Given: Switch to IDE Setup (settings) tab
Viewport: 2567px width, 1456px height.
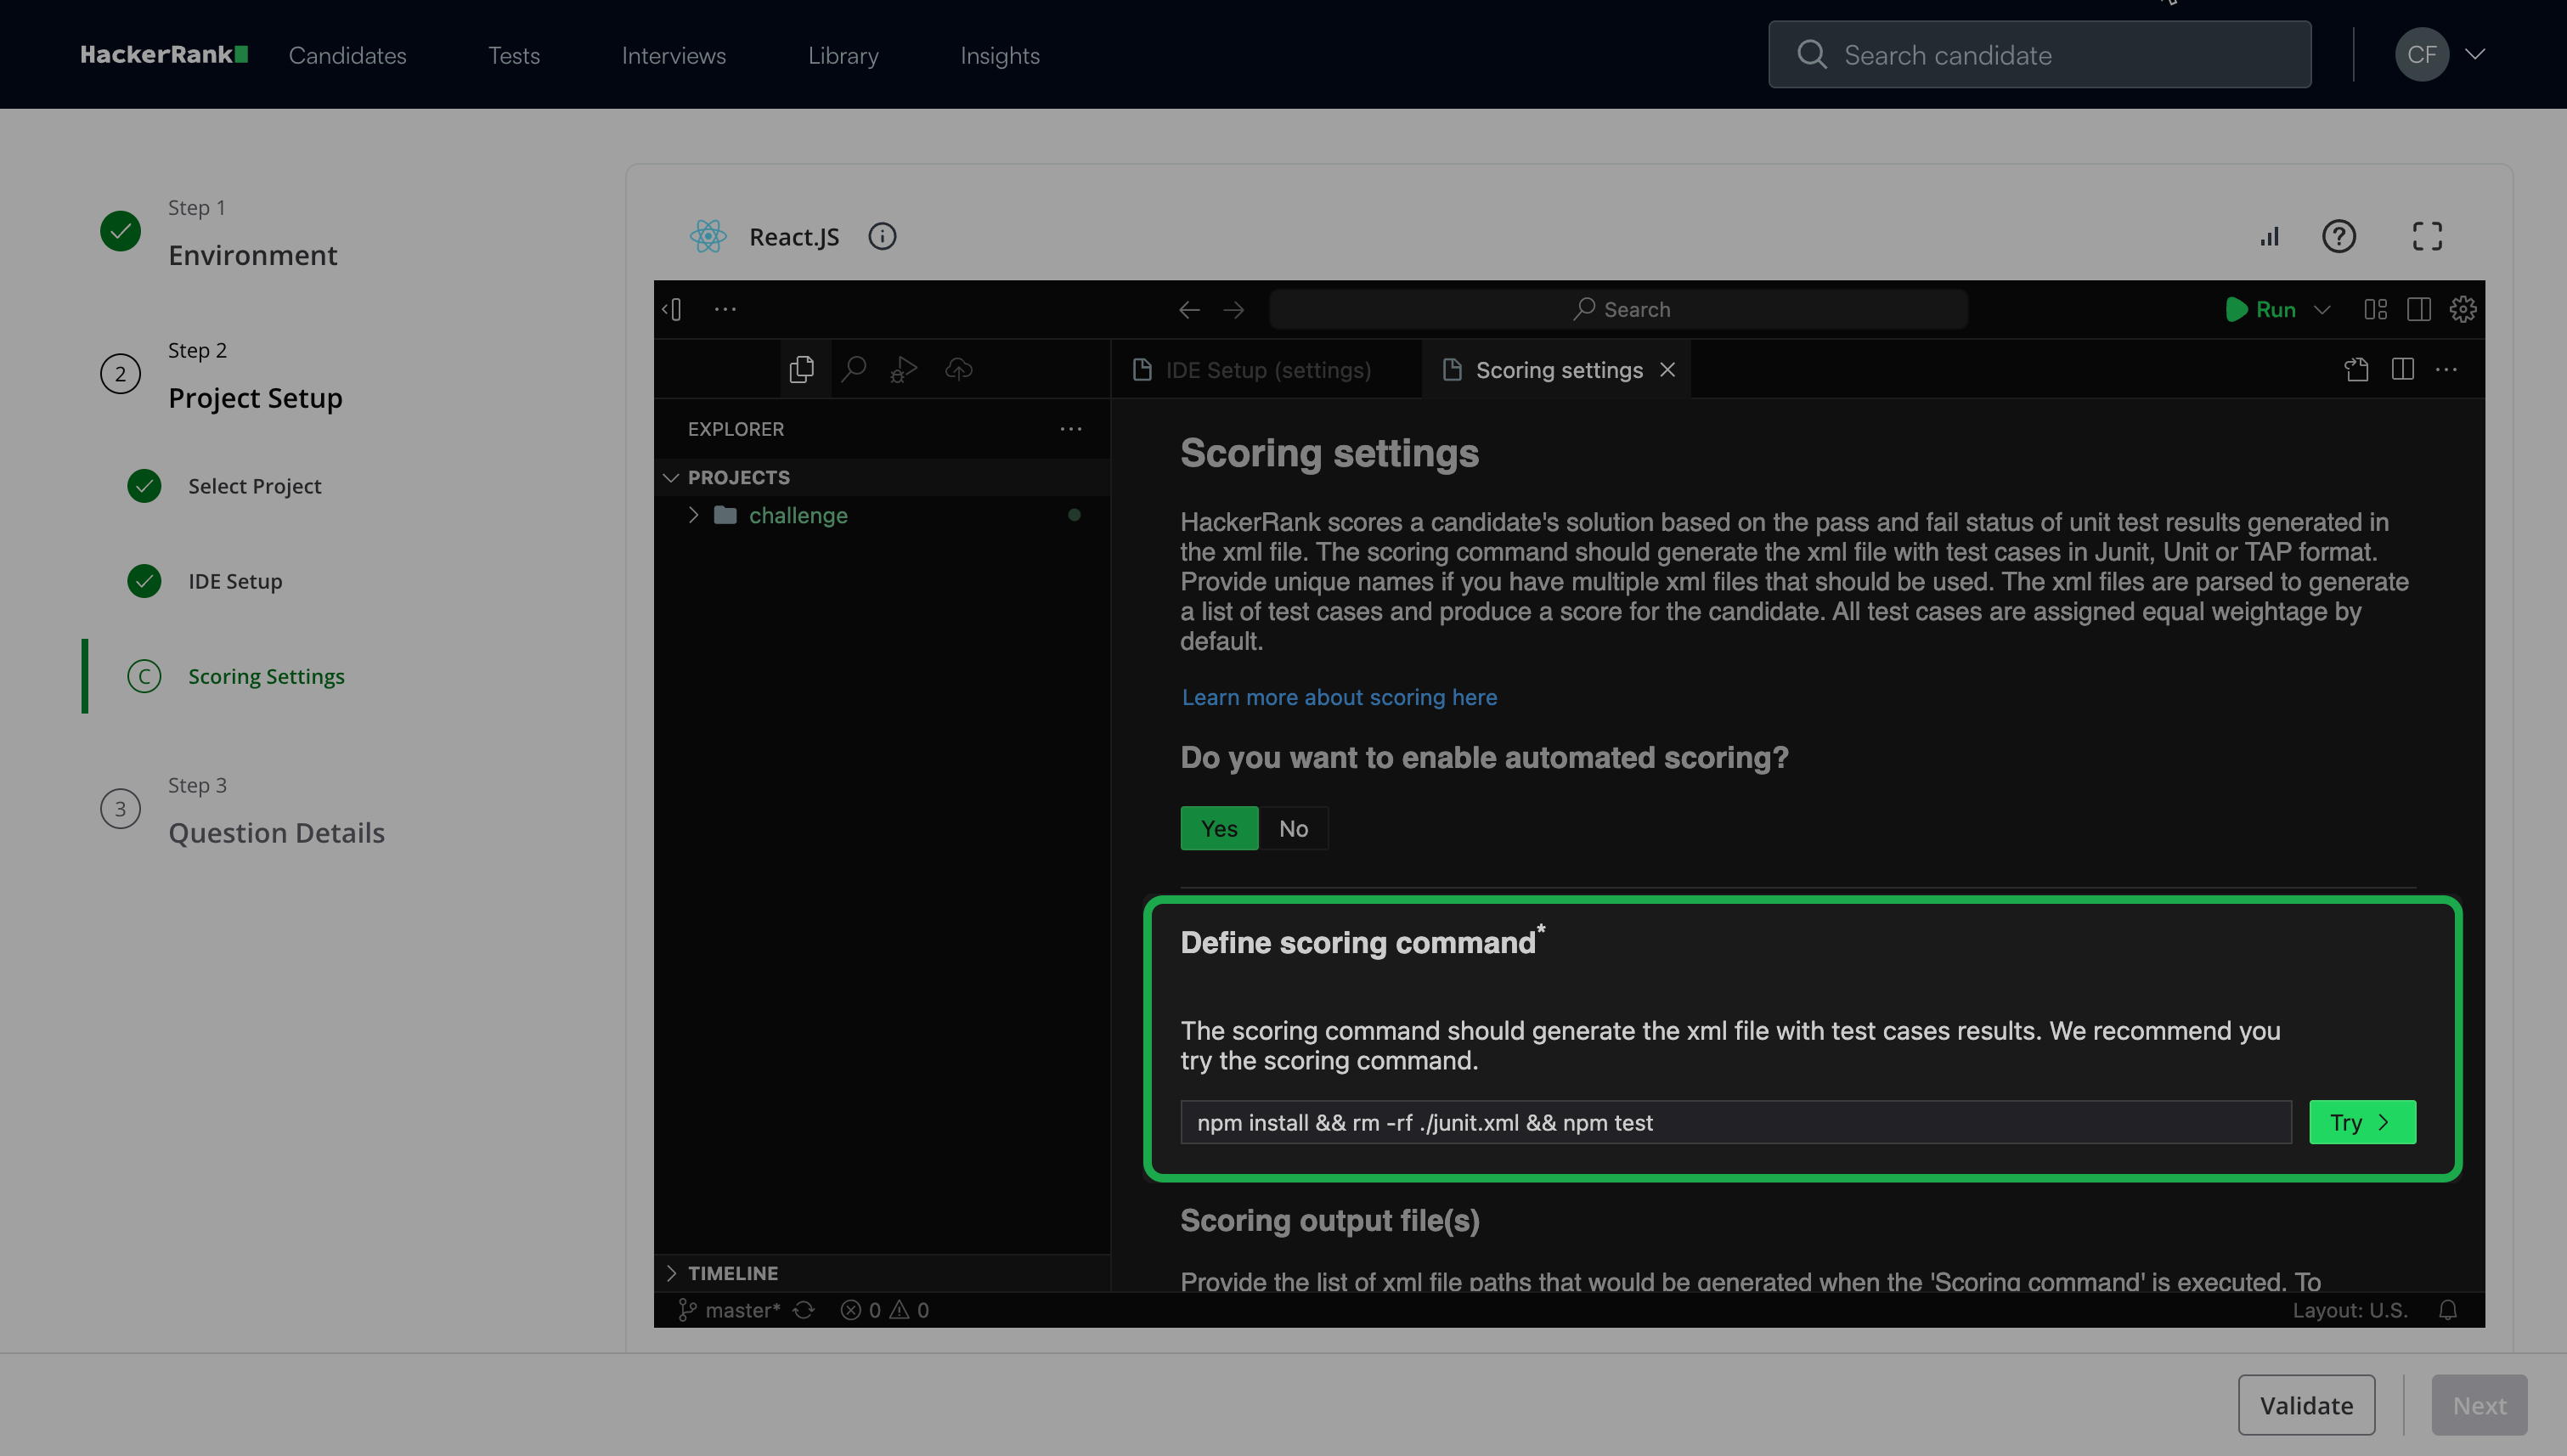Looking at the screenshot, I should [1266, 370].
